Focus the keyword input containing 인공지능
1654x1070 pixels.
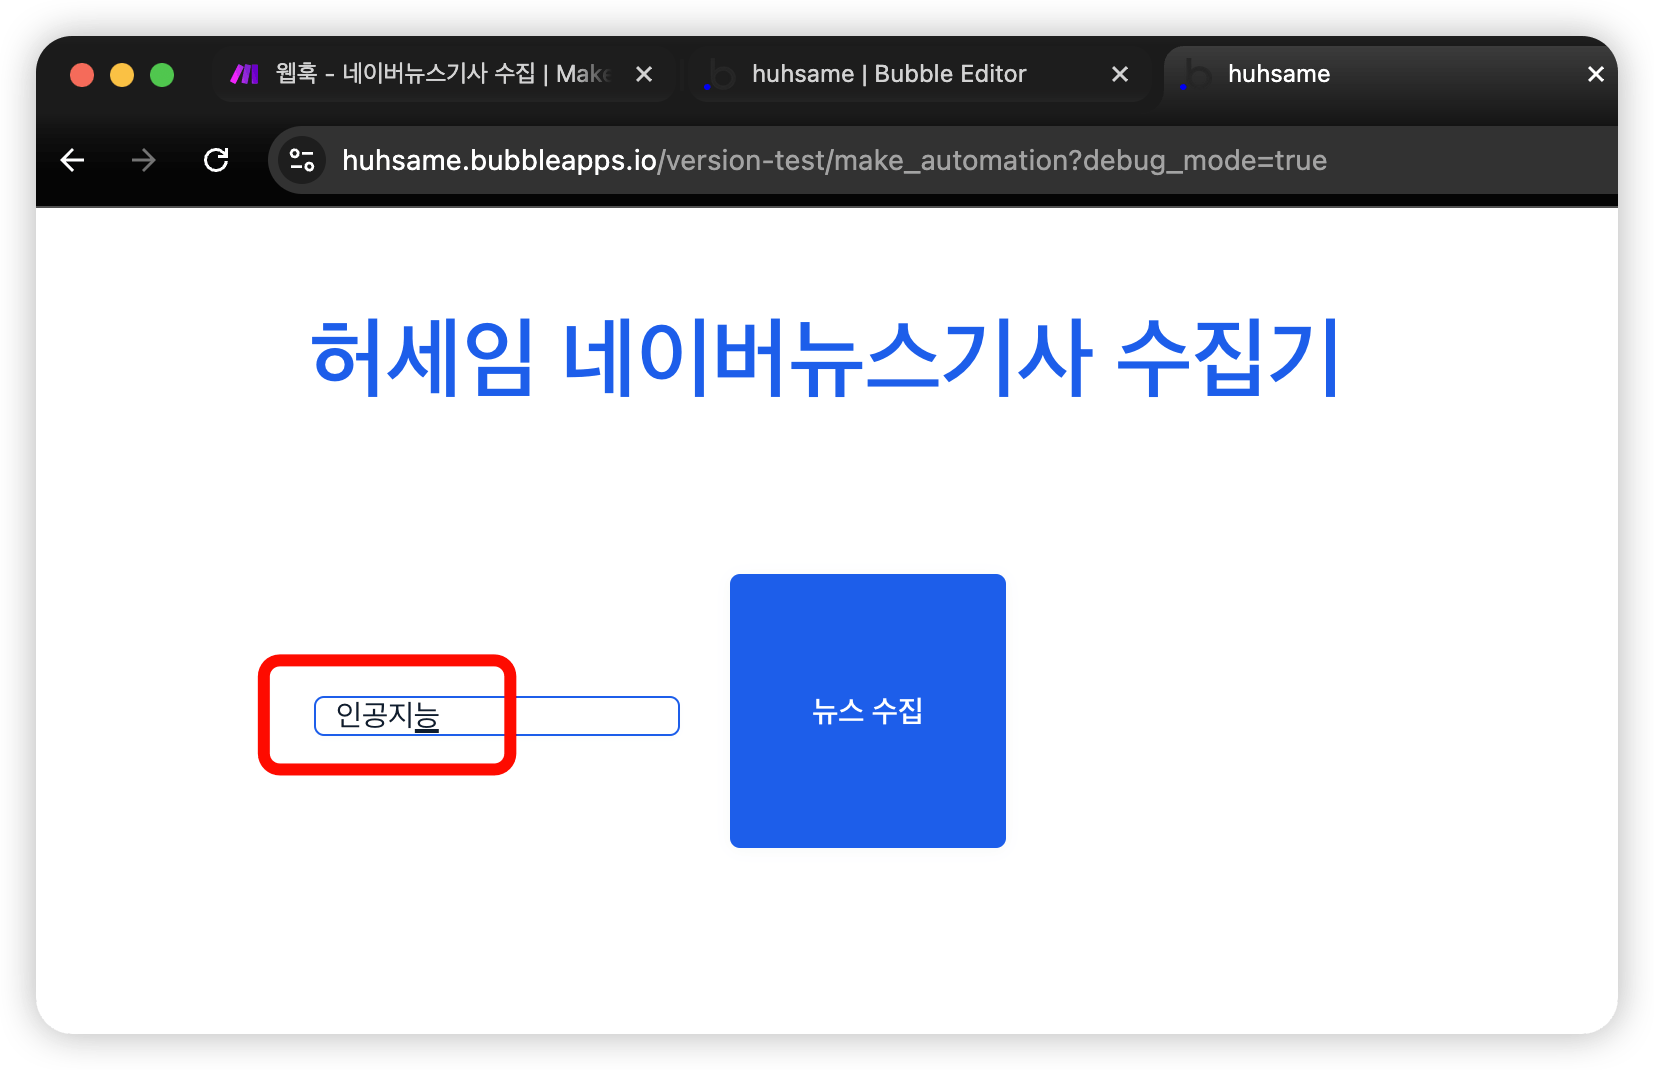(x=497, y=716)
